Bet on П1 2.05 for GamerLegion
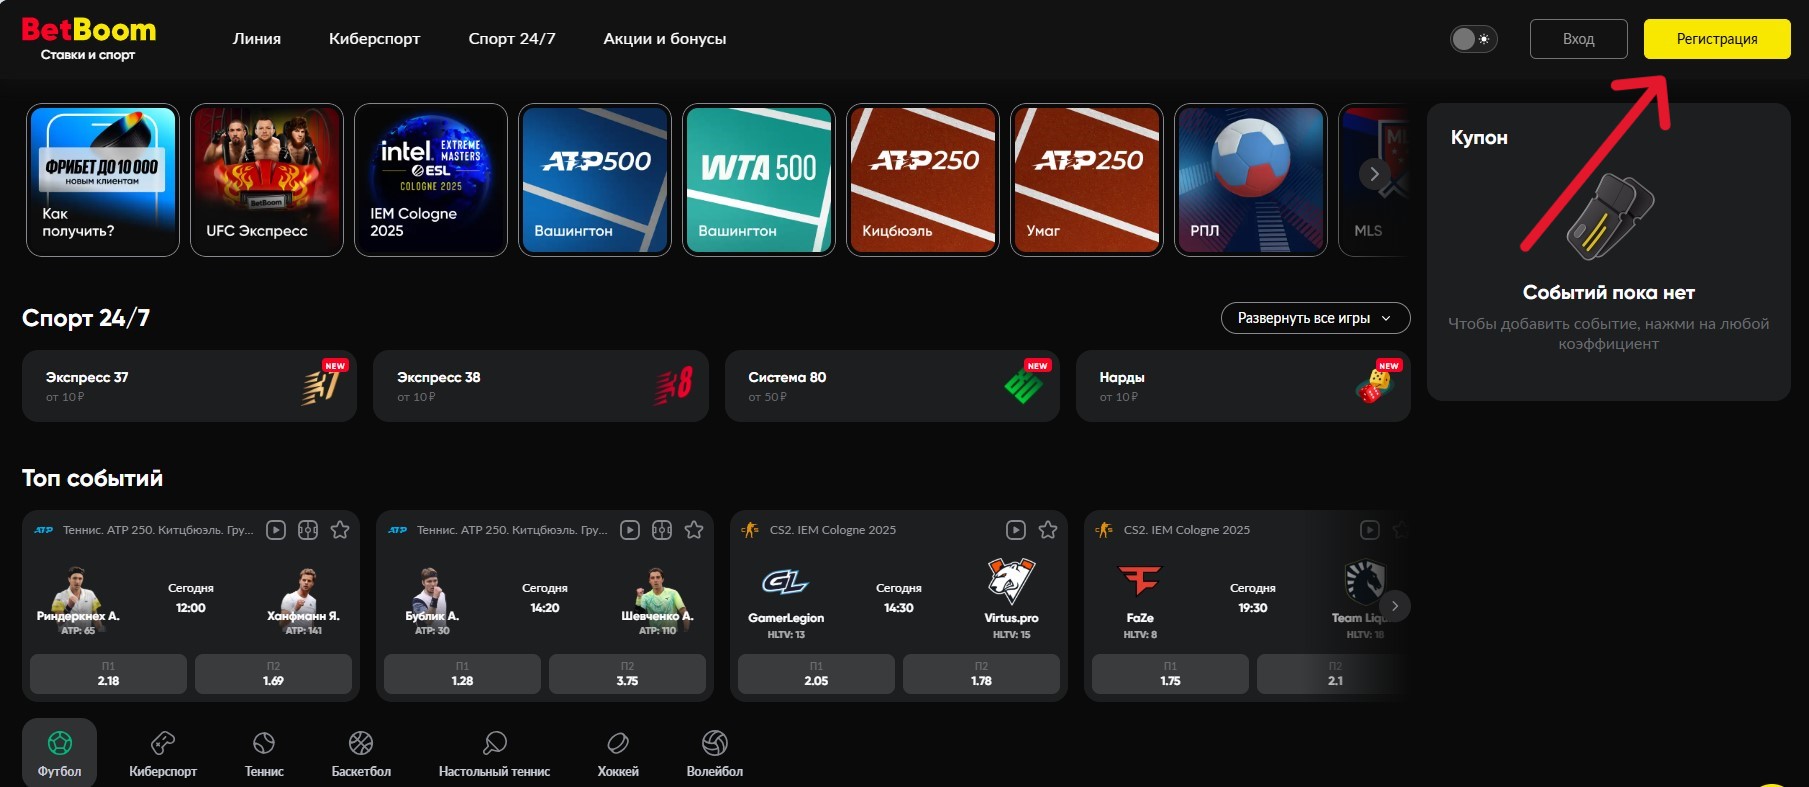Viewport: 1809px width, 787px height. pyautogui.click(x=816, y=674)
